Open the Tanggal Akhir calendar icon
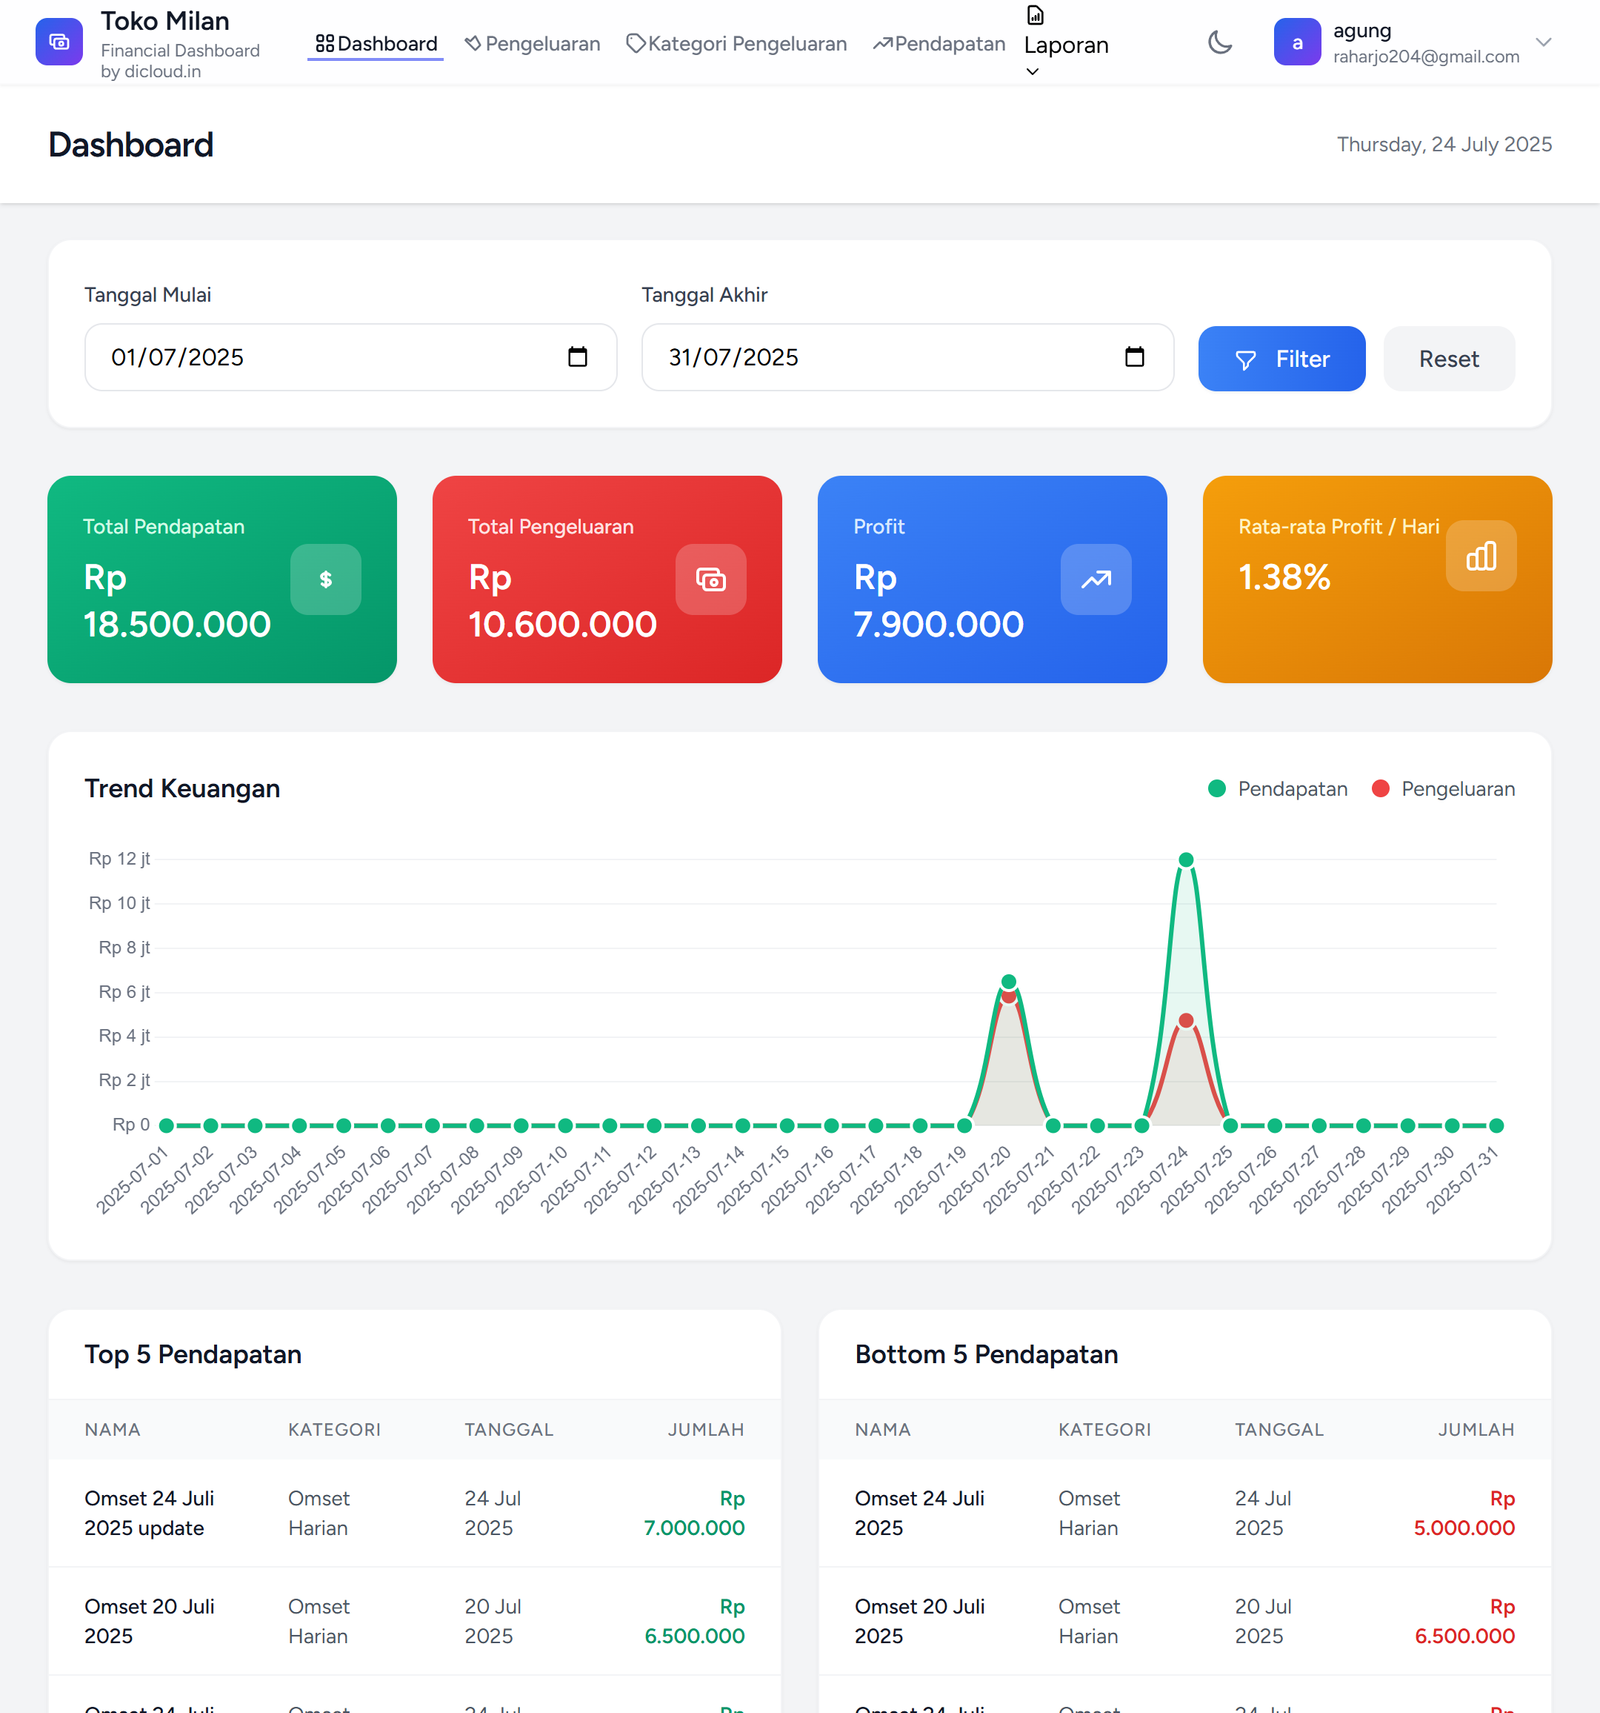The image size is (1600, 1713). tap(1135, 357)
